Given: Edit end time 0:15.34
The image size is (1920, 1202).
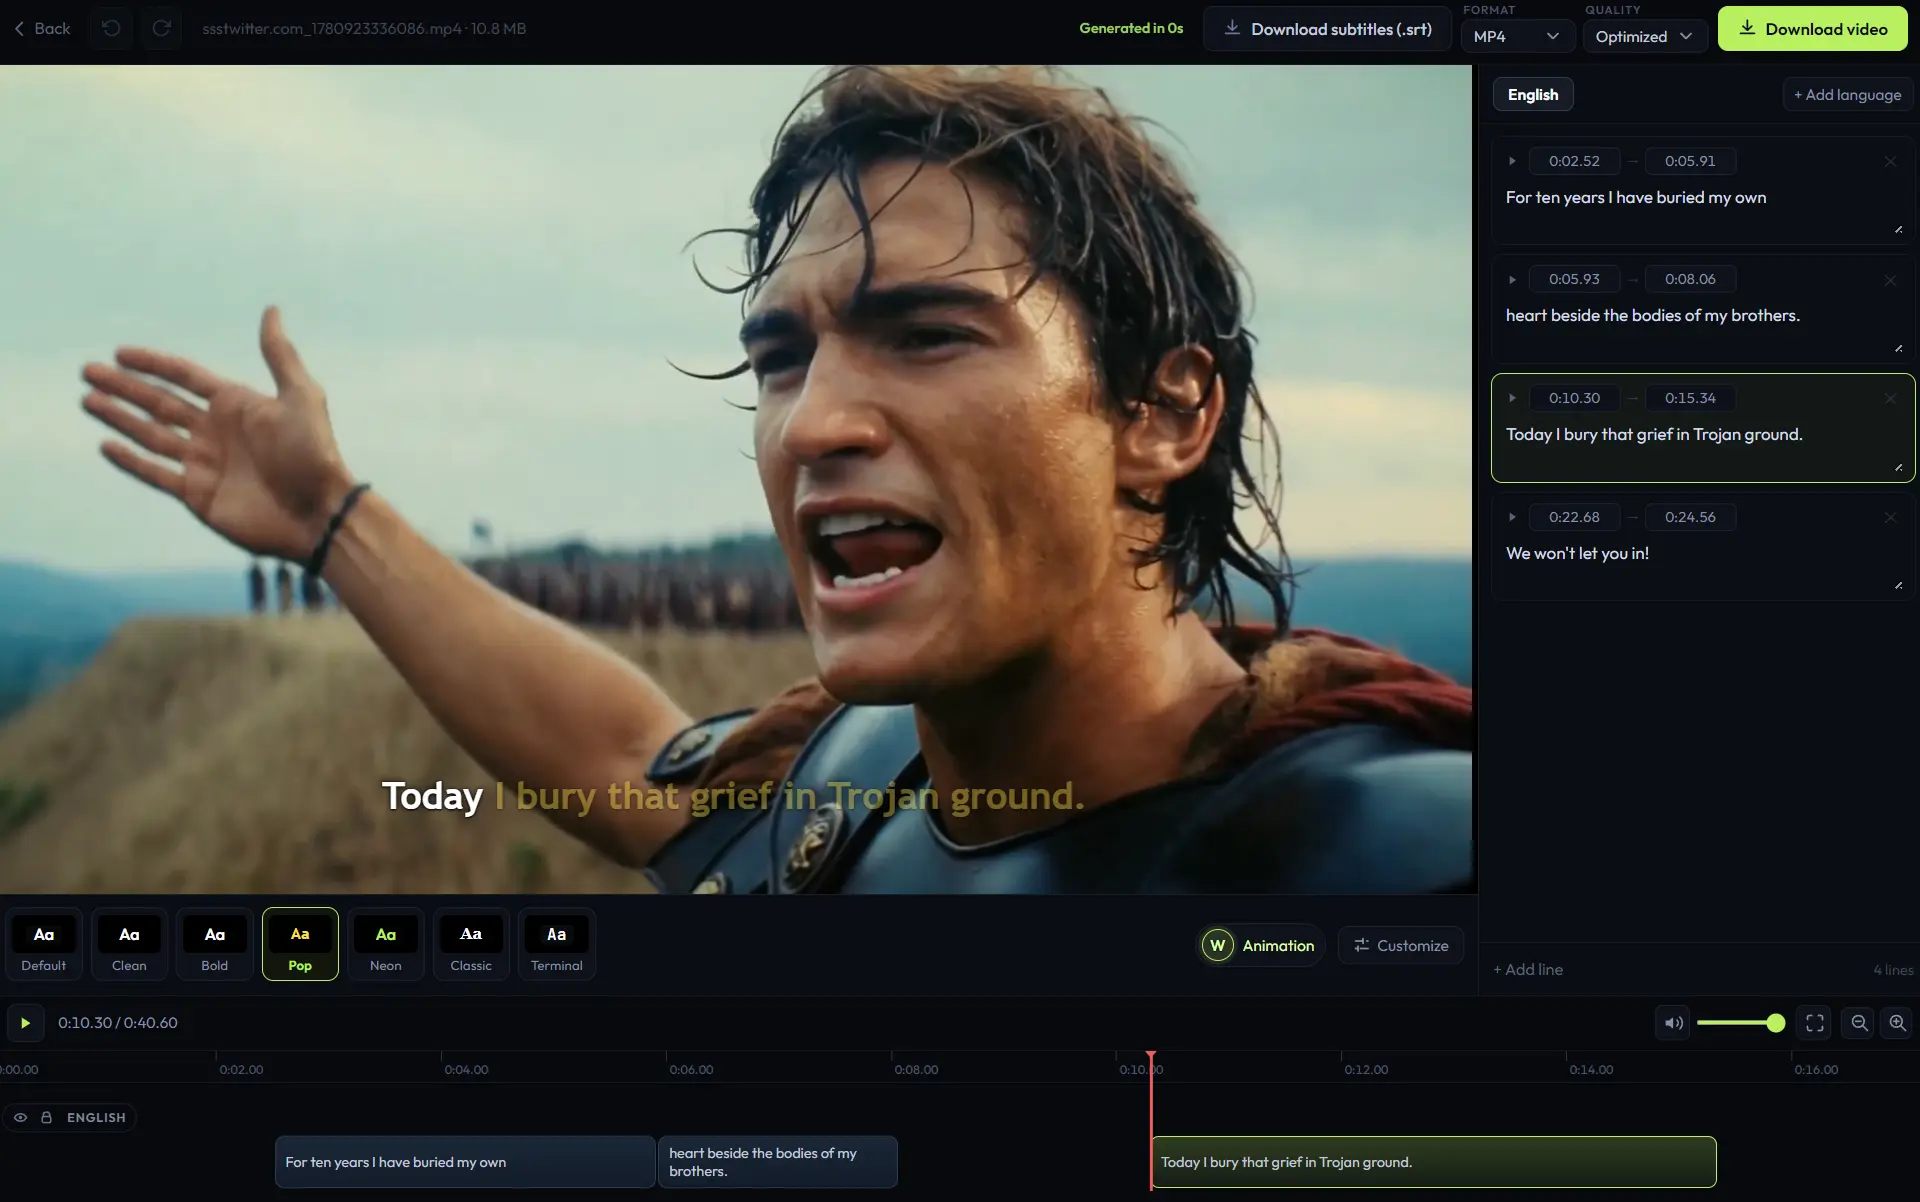Looking at the screenshot, I should click(x=1690, y=398).
